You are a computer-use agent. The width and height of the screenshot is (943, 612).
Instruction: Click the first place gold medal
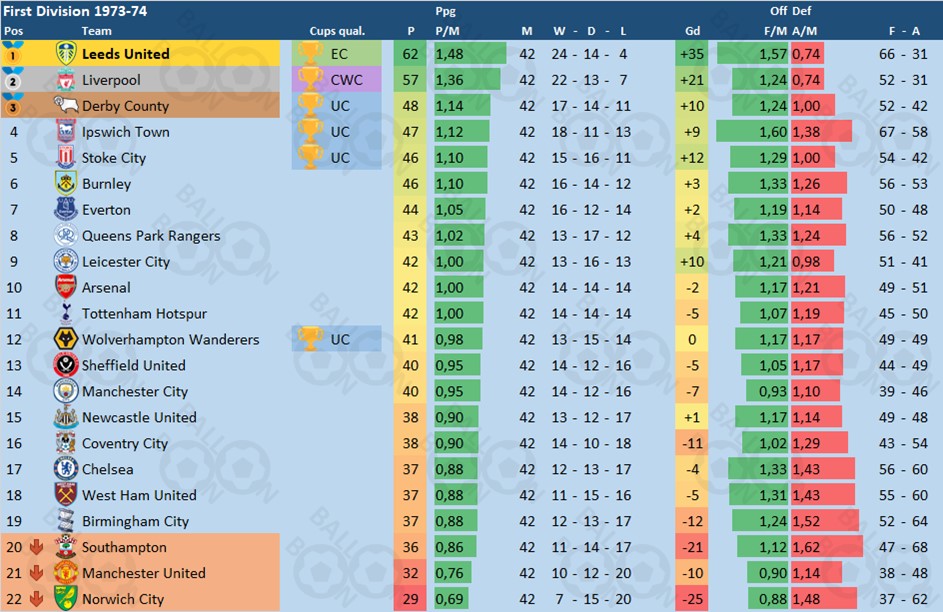pos(13,53)
